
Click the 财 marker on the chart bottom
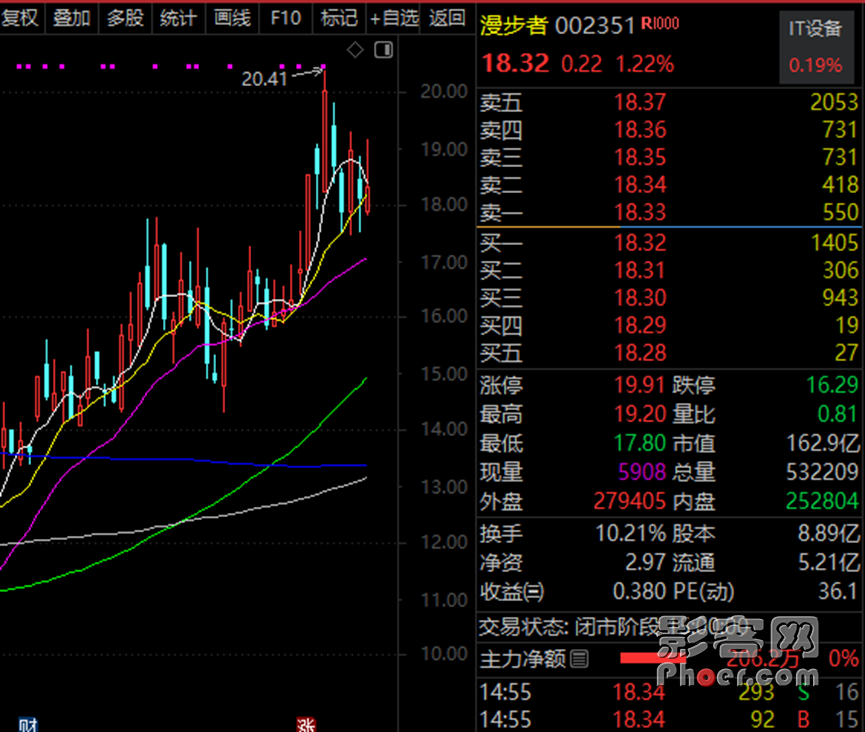tap(28, 725)
